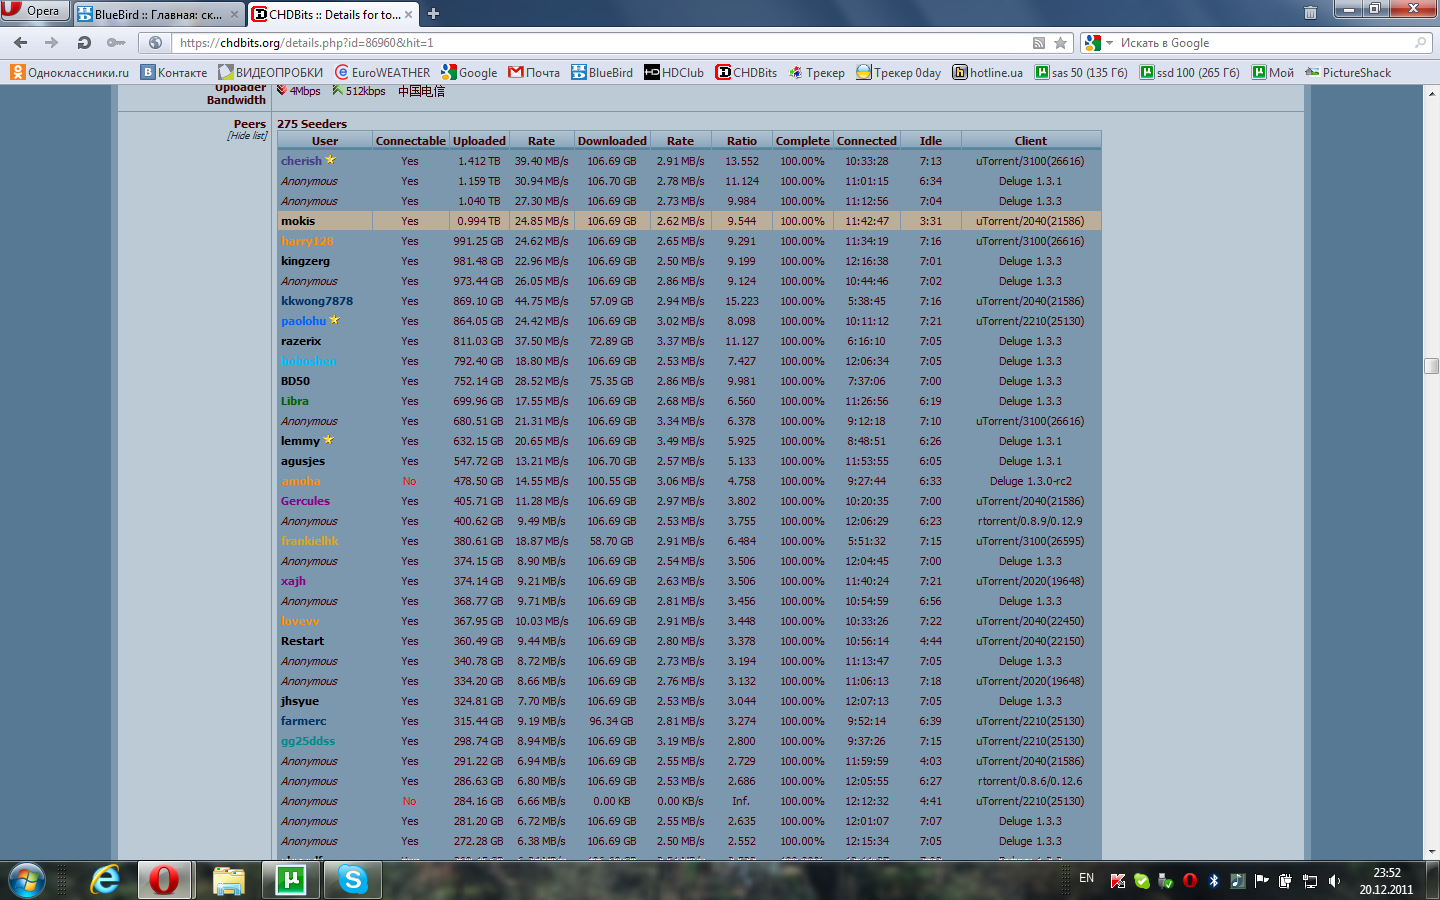Open Skype from the taskbar
The image size is (1440, 900).
352,880
